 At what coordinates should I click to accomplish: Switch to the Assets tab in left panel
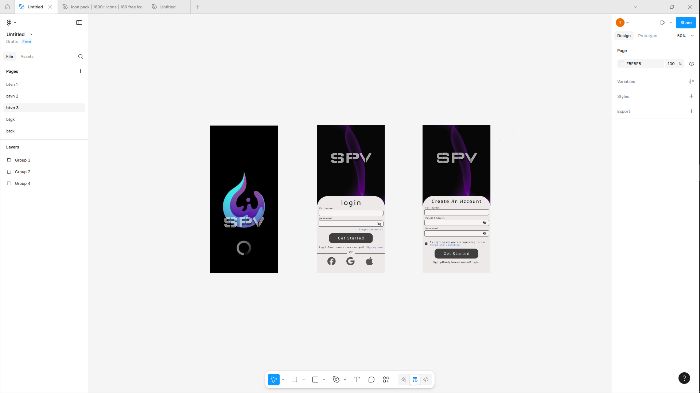tap(27, 57)
